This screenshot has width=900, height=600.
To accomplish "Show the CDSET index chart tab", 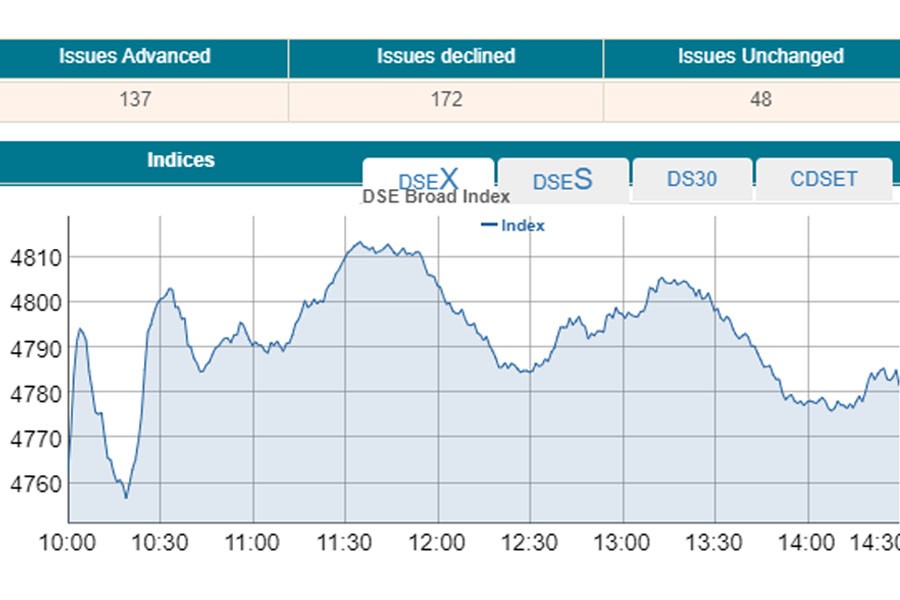I will (824, 179).
